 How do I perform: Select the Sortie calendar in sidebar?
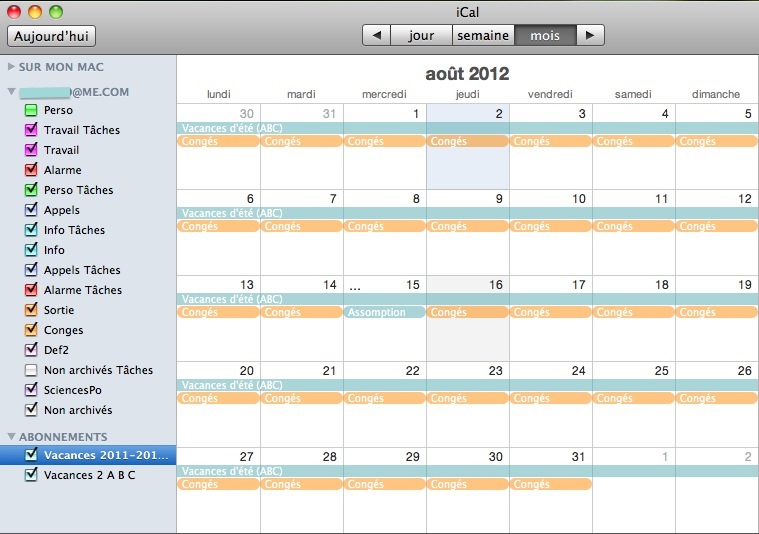pos(59,310)
